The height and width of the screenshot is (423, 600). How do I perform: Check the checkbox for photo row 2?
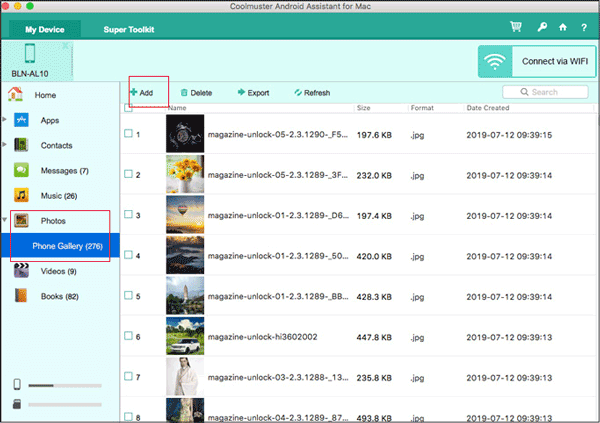click(128, 174)
